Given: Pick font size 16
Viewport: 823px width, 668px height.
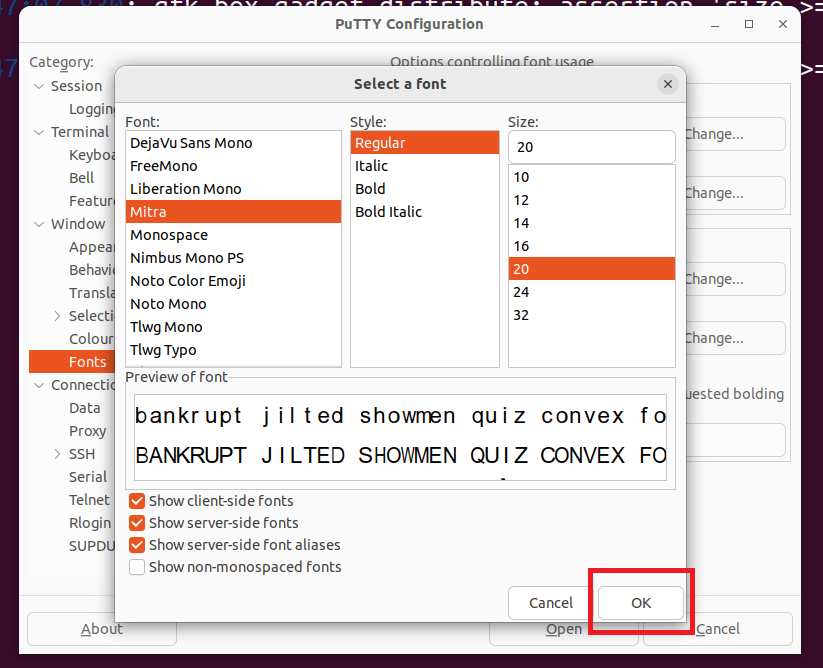Looking at the screenshot, I should pos(592,247).
